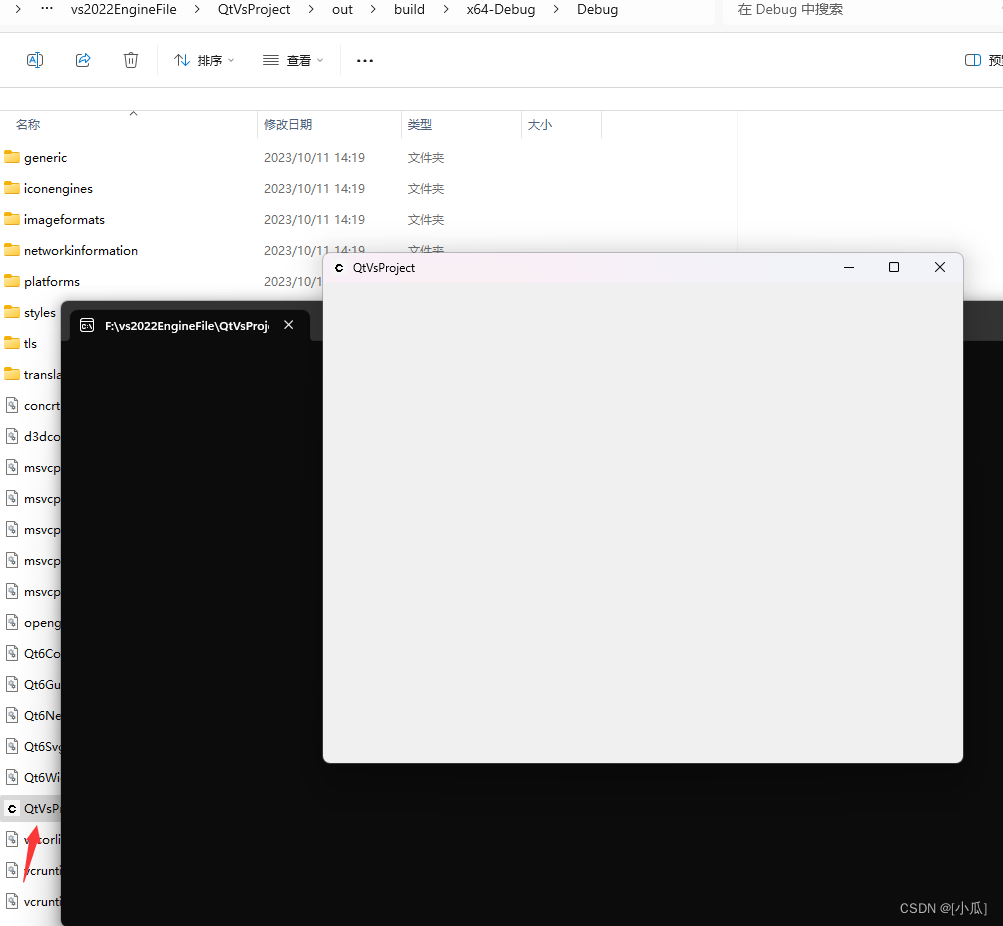Select the Qt6Gui DLL file icon

tap(12, 684)
